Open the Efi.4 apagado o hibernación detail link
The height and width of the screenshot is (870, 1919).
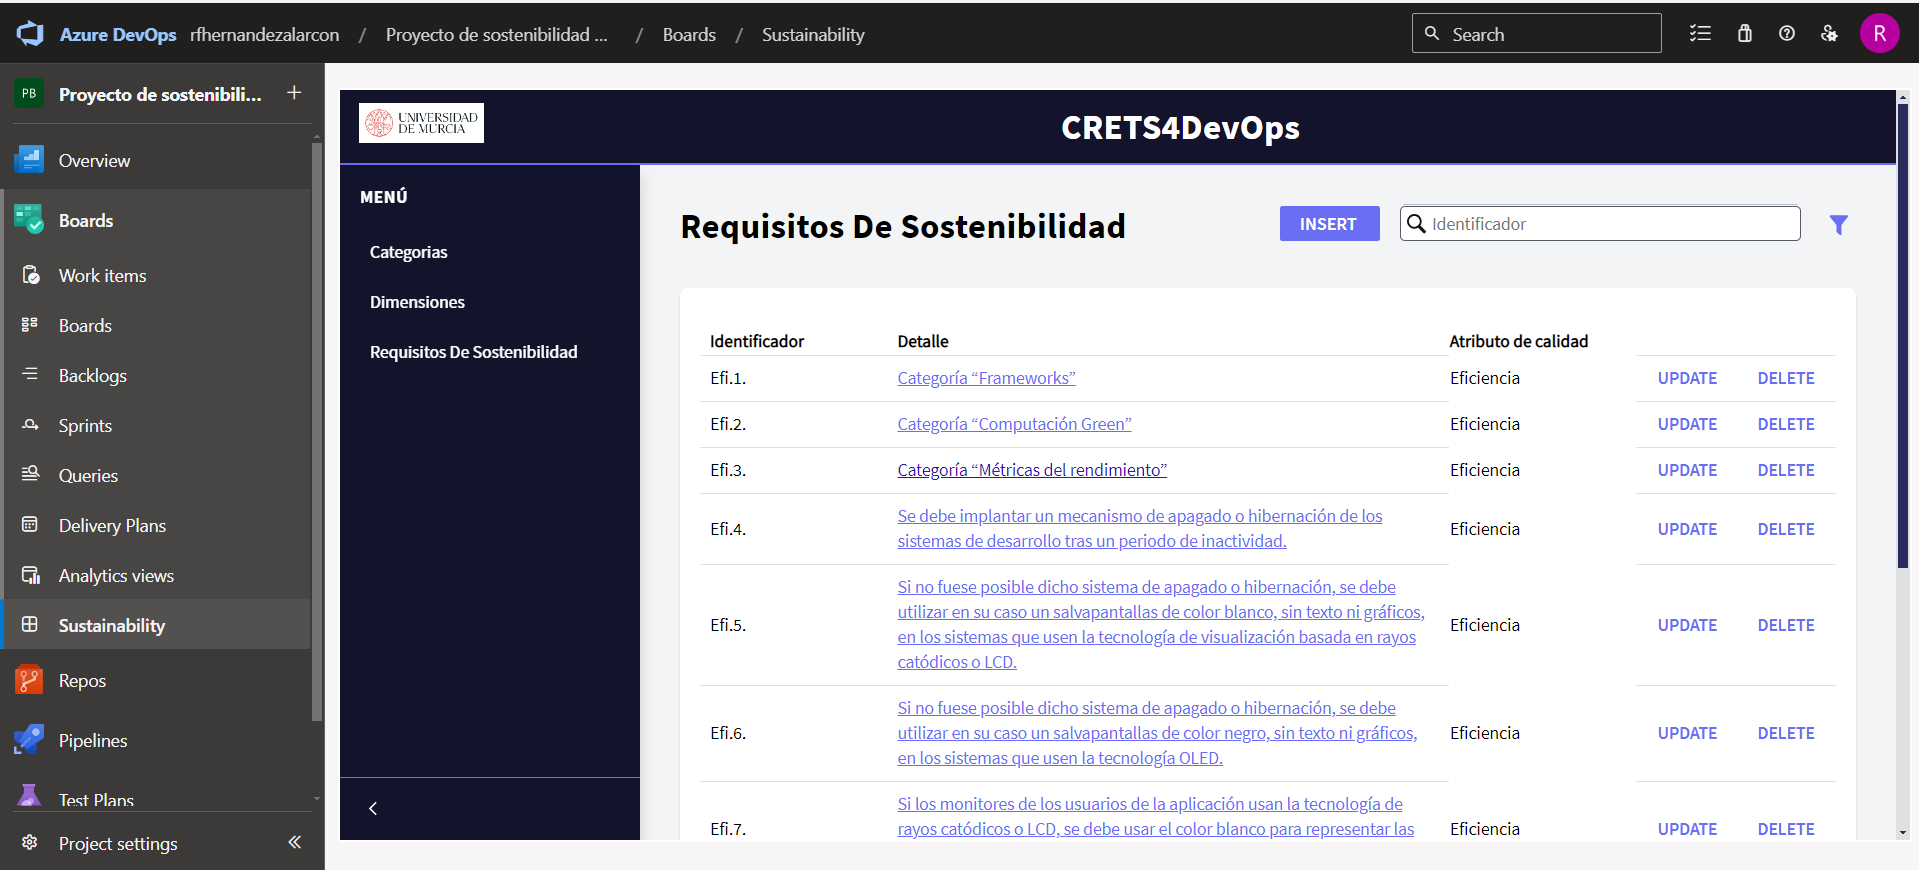click(x=1140, y=528)
